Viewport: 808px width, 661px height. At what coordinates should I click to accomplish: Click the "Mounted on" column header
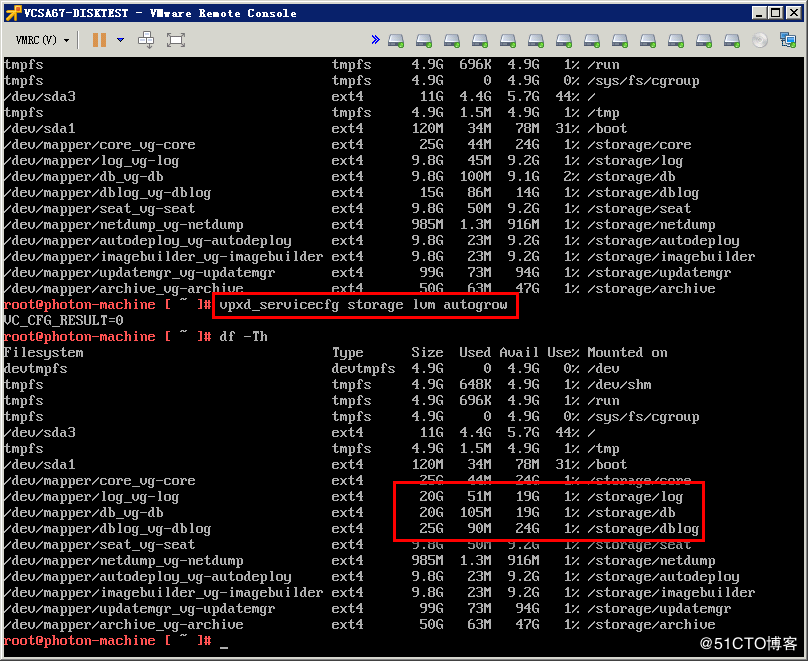(627, 352)
